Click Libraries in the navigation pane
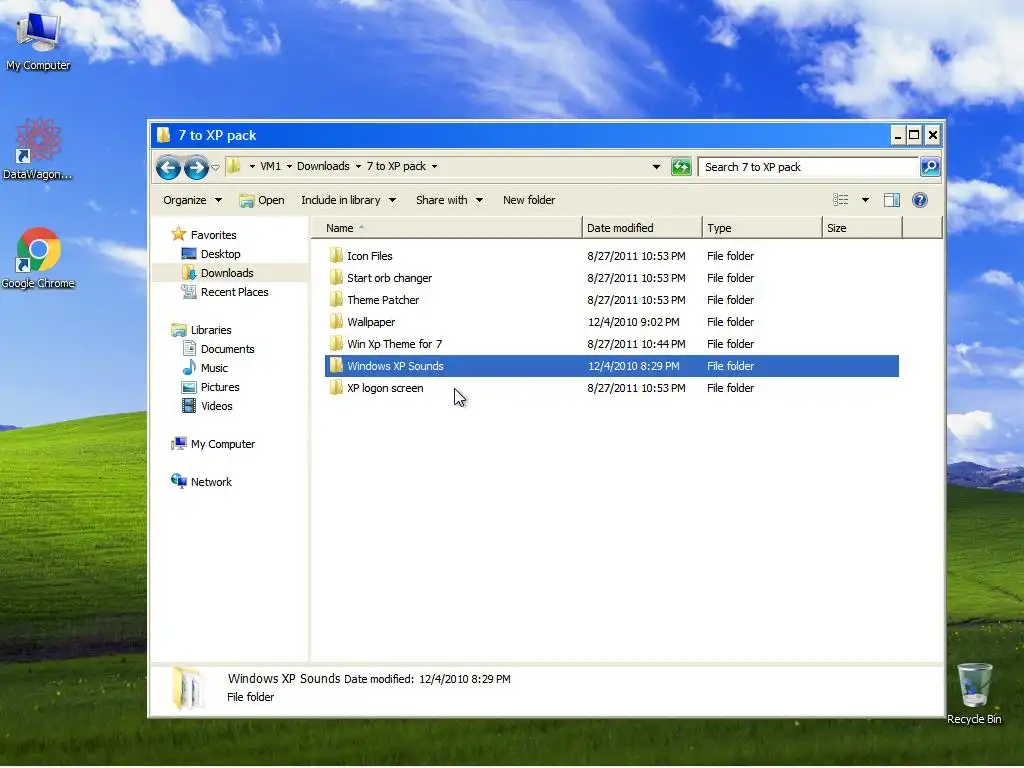This screenshot has width=1024, height=768. [201, 330]
